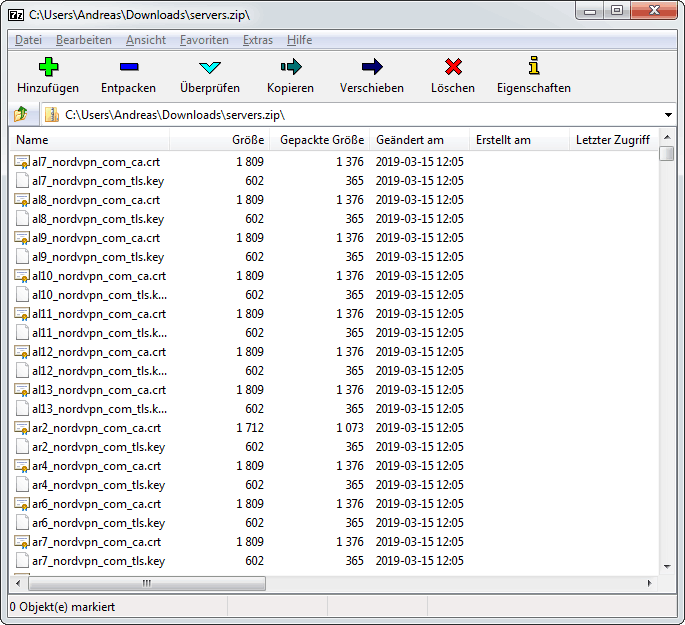This screenshot has height=625, width=685.
Task: Click file icon of ar2_nordvpn_com_tls.key
Action: (x=22, y=447)
